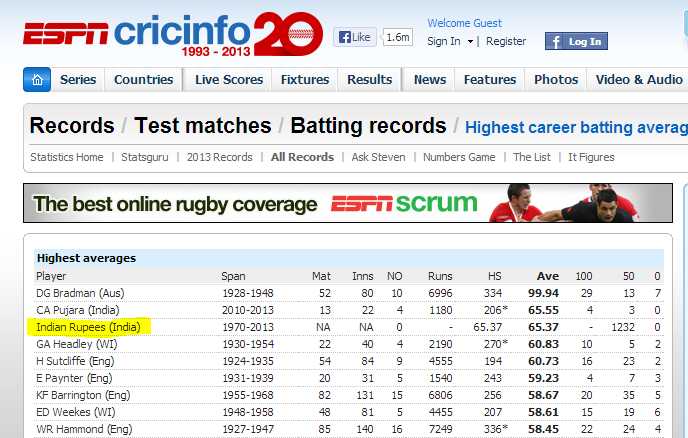Select Video & Audio in navigation
This screenshot has width=688, height=438.
point(639,80)
